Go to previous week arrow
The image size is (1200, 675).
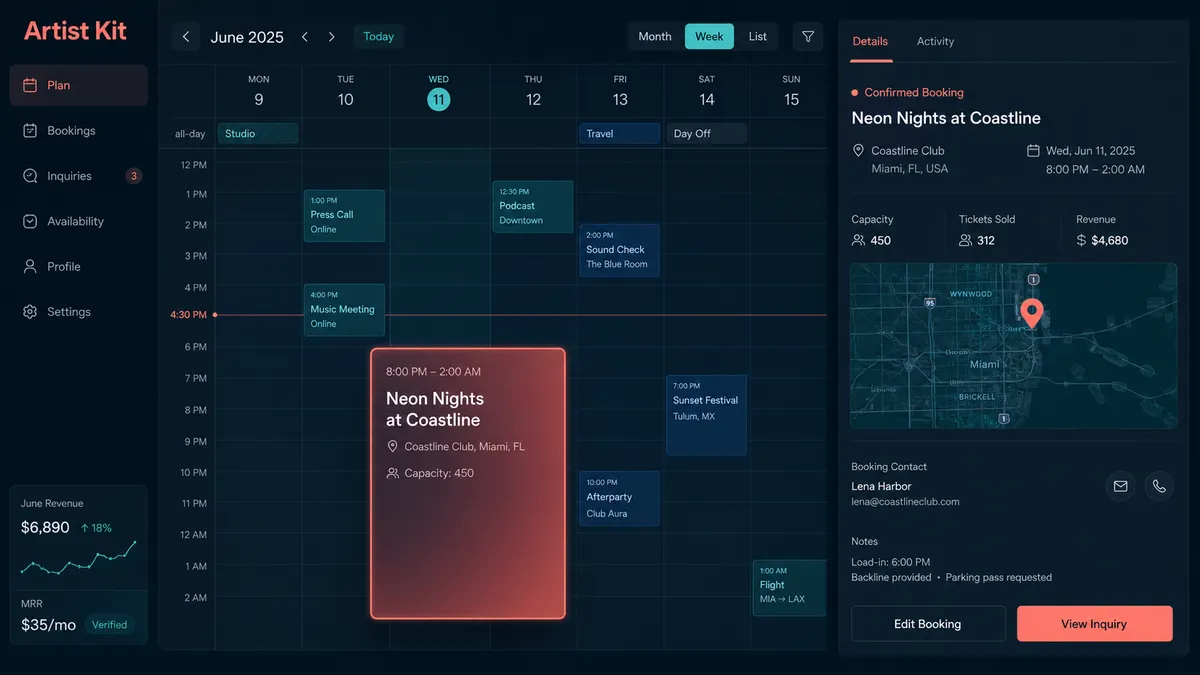[x=305, y=37]
